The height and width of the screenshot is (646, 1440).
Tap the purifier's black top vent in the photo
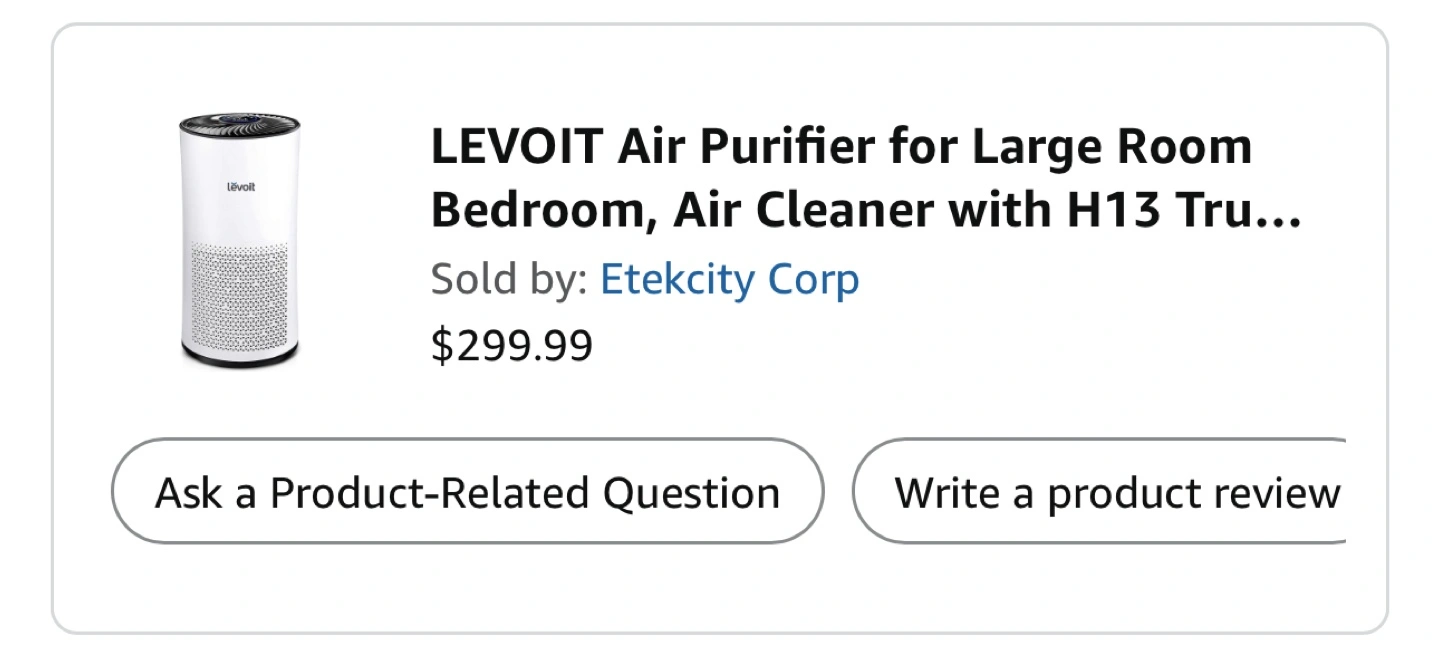239,128
